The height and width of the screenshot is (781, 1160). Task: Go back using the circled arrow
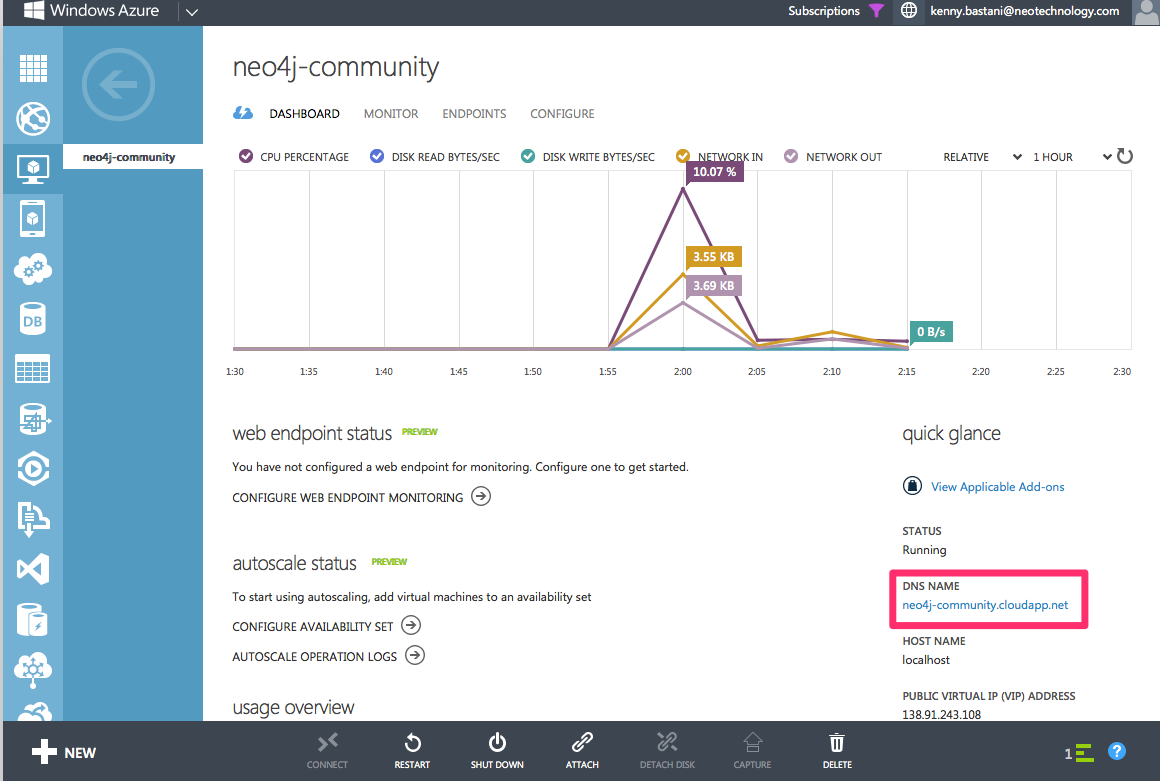[118, 85]
